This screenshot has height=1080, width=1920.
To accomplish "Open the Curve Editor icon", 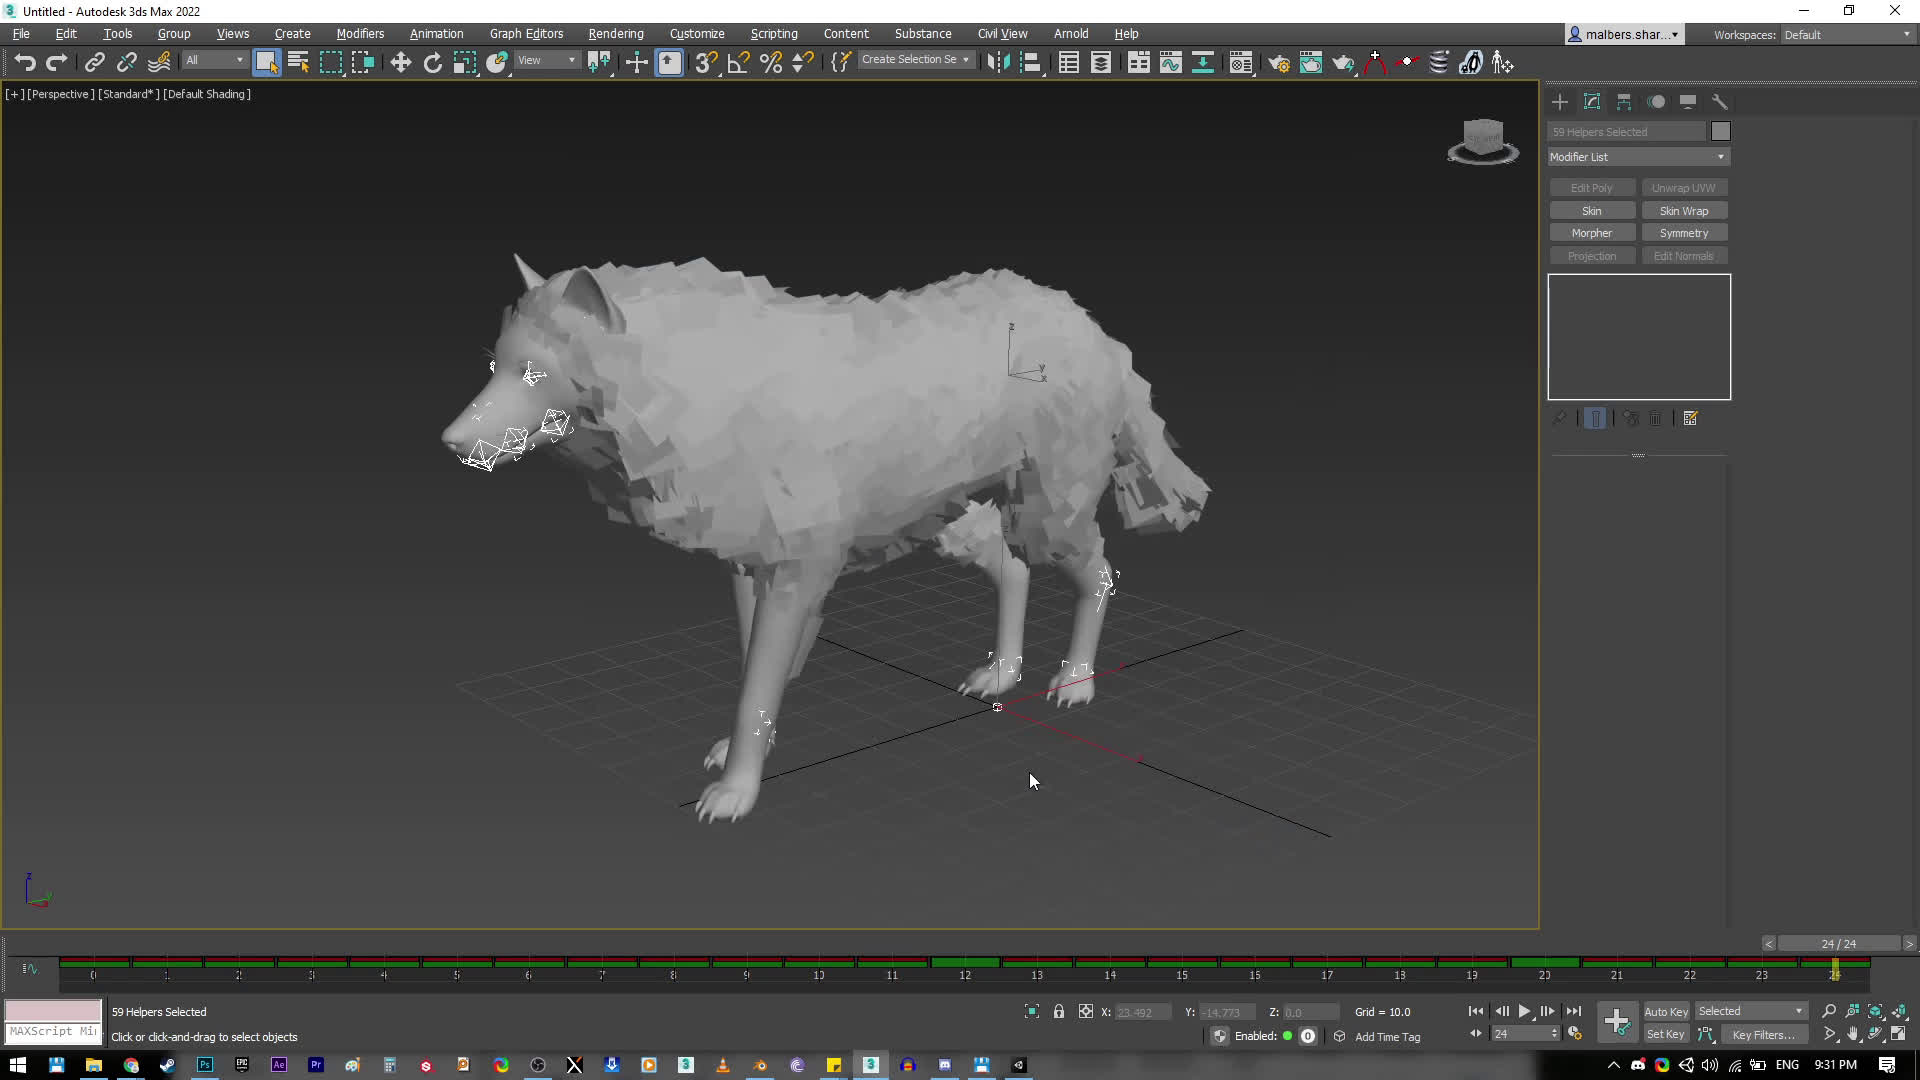I will point(1170,63).
